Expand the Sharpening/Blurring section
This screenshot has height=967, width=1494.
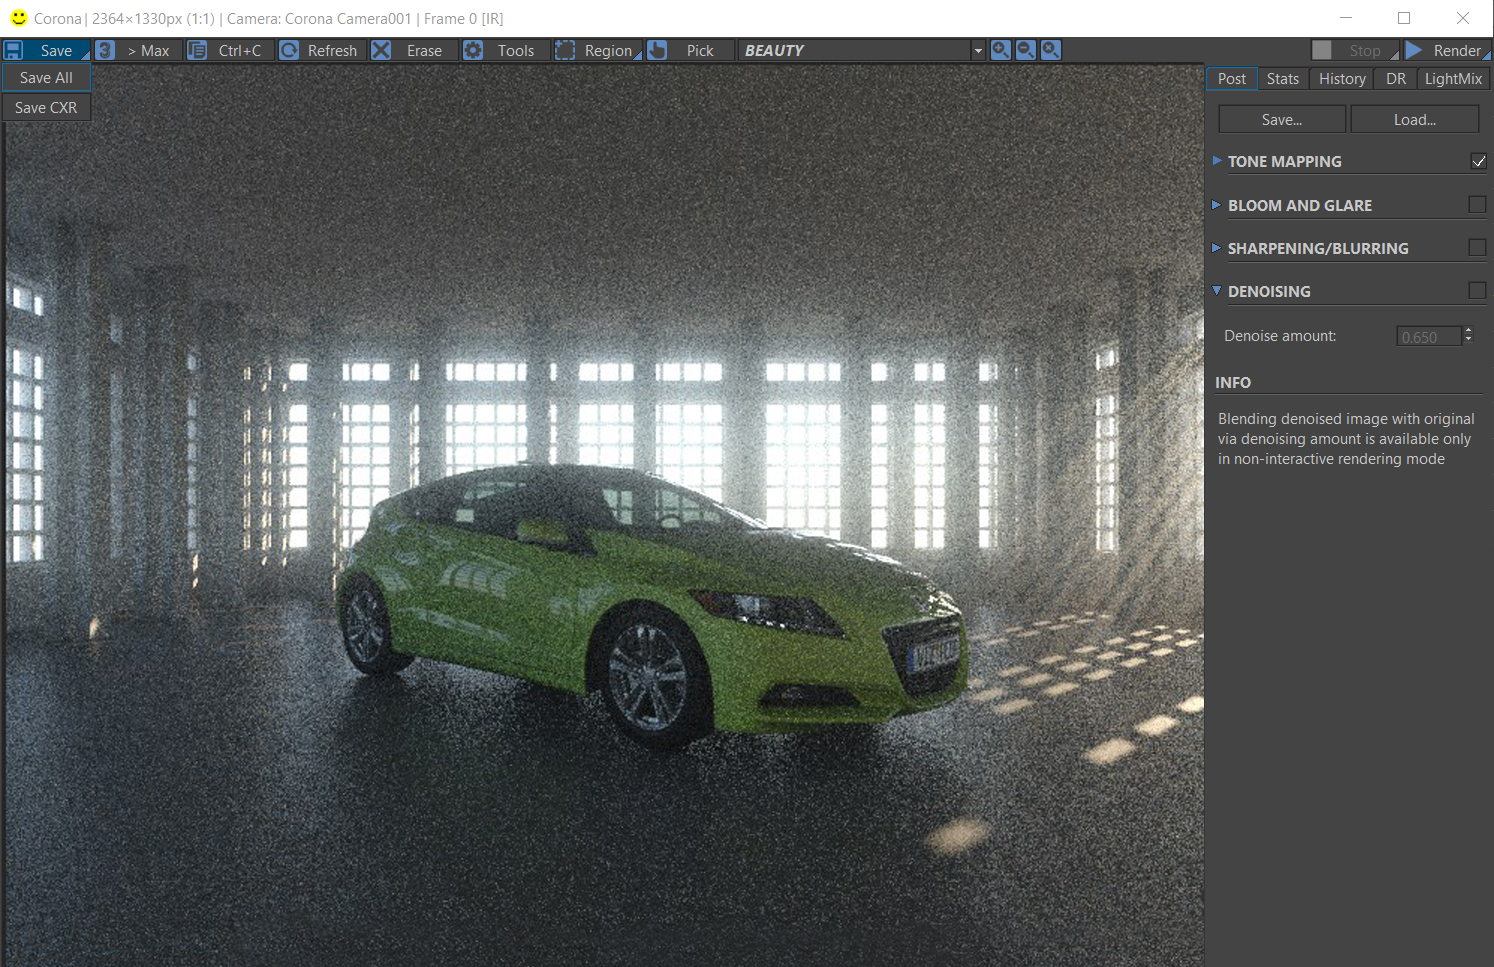pyautogui.click(x=1217, y=248)
